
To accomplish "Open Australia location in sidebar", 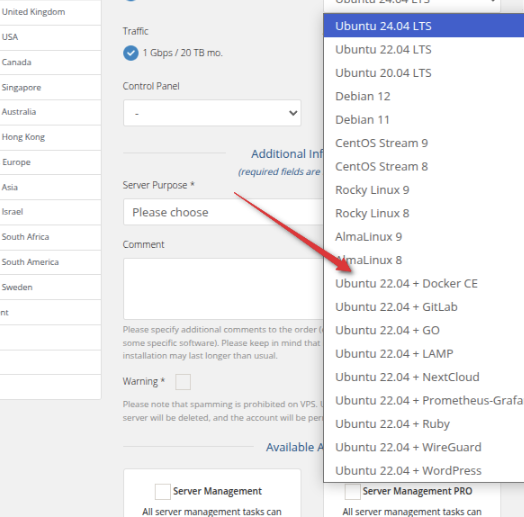I will (50, 112).
